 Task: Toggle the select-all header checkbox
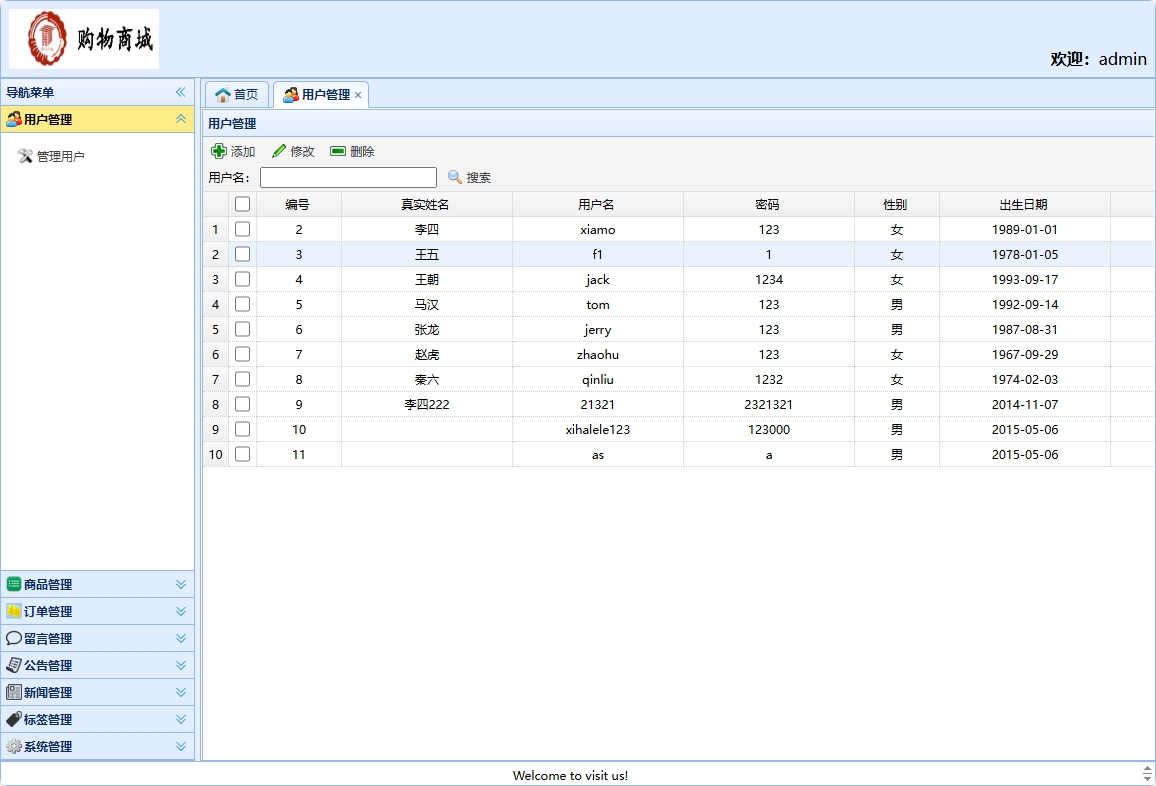(x=242, y=204)
